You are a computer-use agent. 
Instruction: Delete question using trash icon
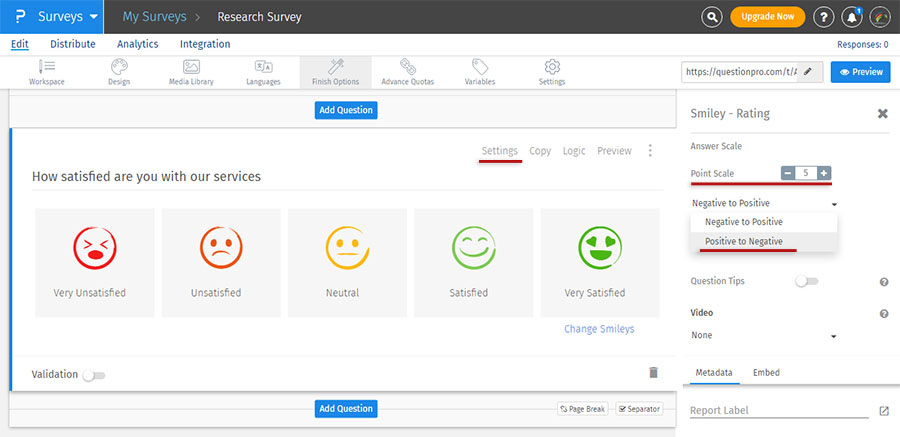point(653,372)
